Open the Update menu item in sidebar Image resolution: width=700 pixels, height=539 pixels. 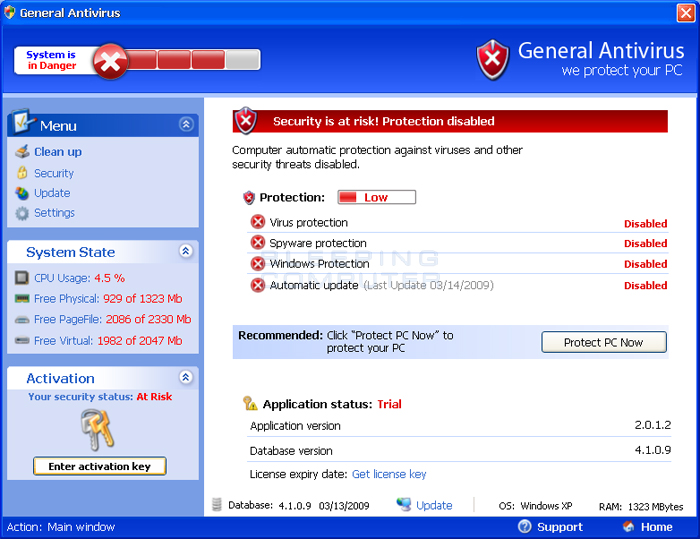52,193
